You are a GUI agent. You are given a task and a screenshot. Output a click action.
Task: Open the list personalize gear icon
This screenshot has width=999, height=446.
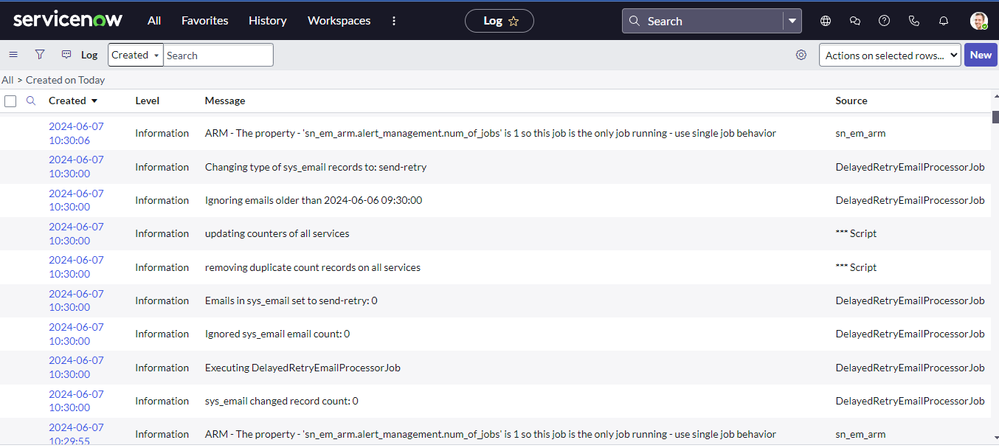click(801, 55)
